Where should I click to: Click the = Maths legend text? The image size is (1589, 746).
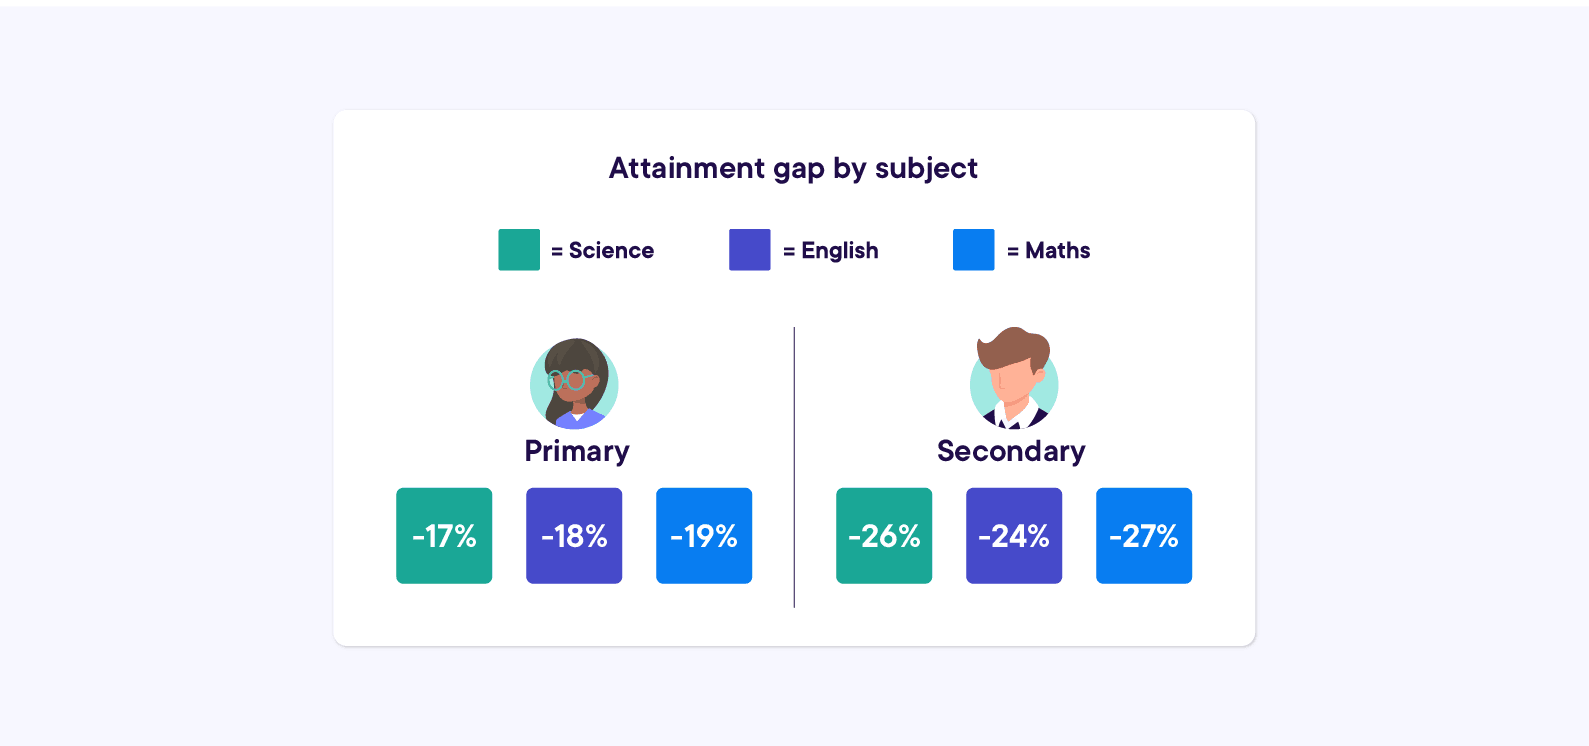(x=1049, y=251)
